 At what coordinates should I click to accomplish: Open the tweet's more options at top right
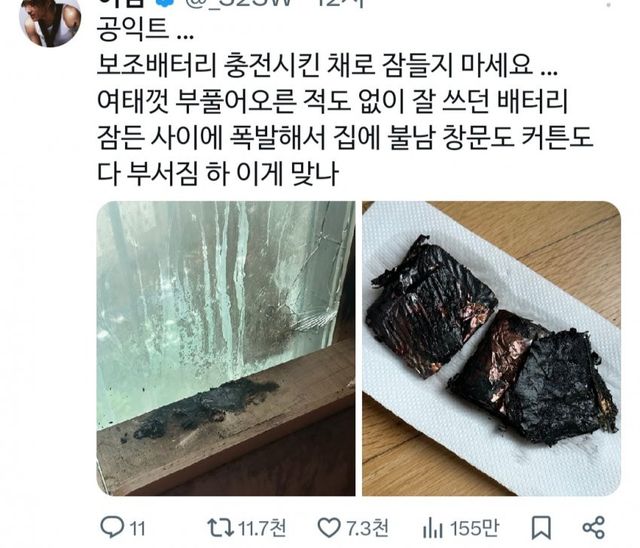(x=609, y=4)
